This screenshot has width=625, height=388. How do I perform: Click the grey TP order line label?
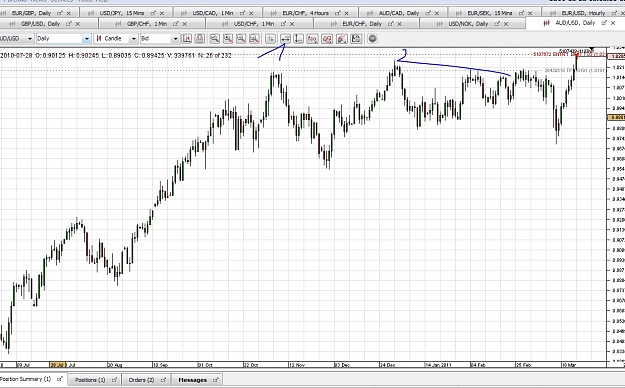coord(574,71)
